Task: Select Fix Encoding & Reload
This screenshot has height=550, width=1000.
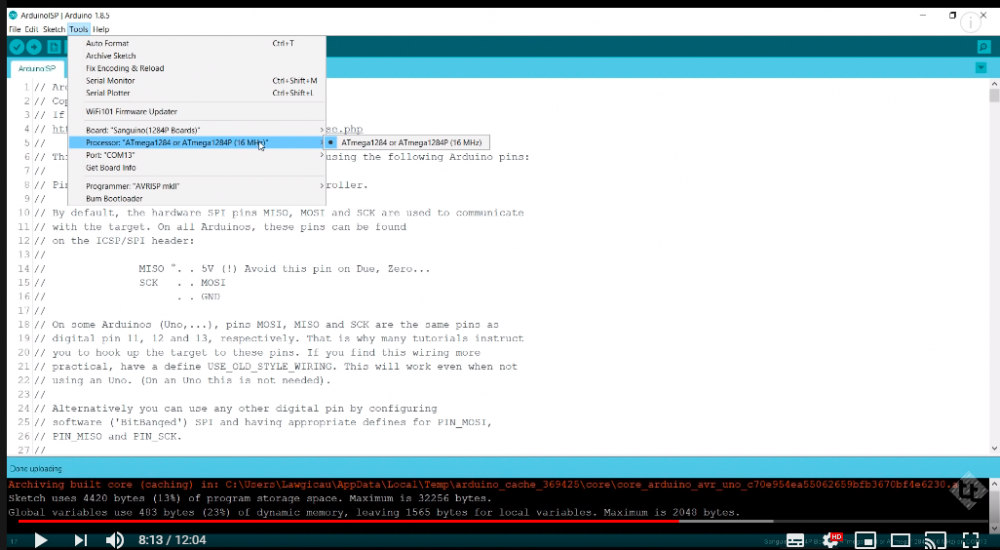Action: (x=197, y=68)
